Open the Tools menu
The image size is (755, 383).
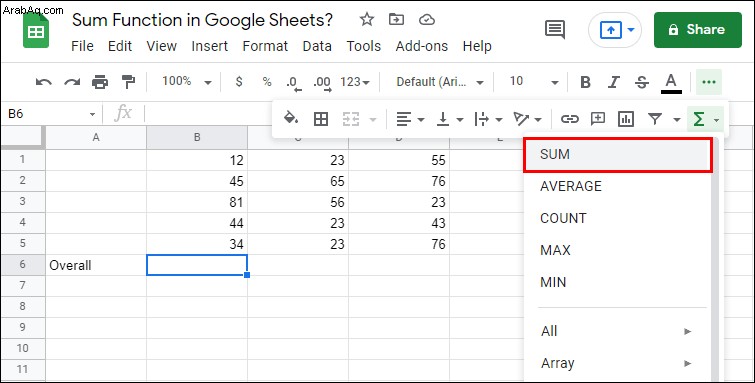coord(364,46)
